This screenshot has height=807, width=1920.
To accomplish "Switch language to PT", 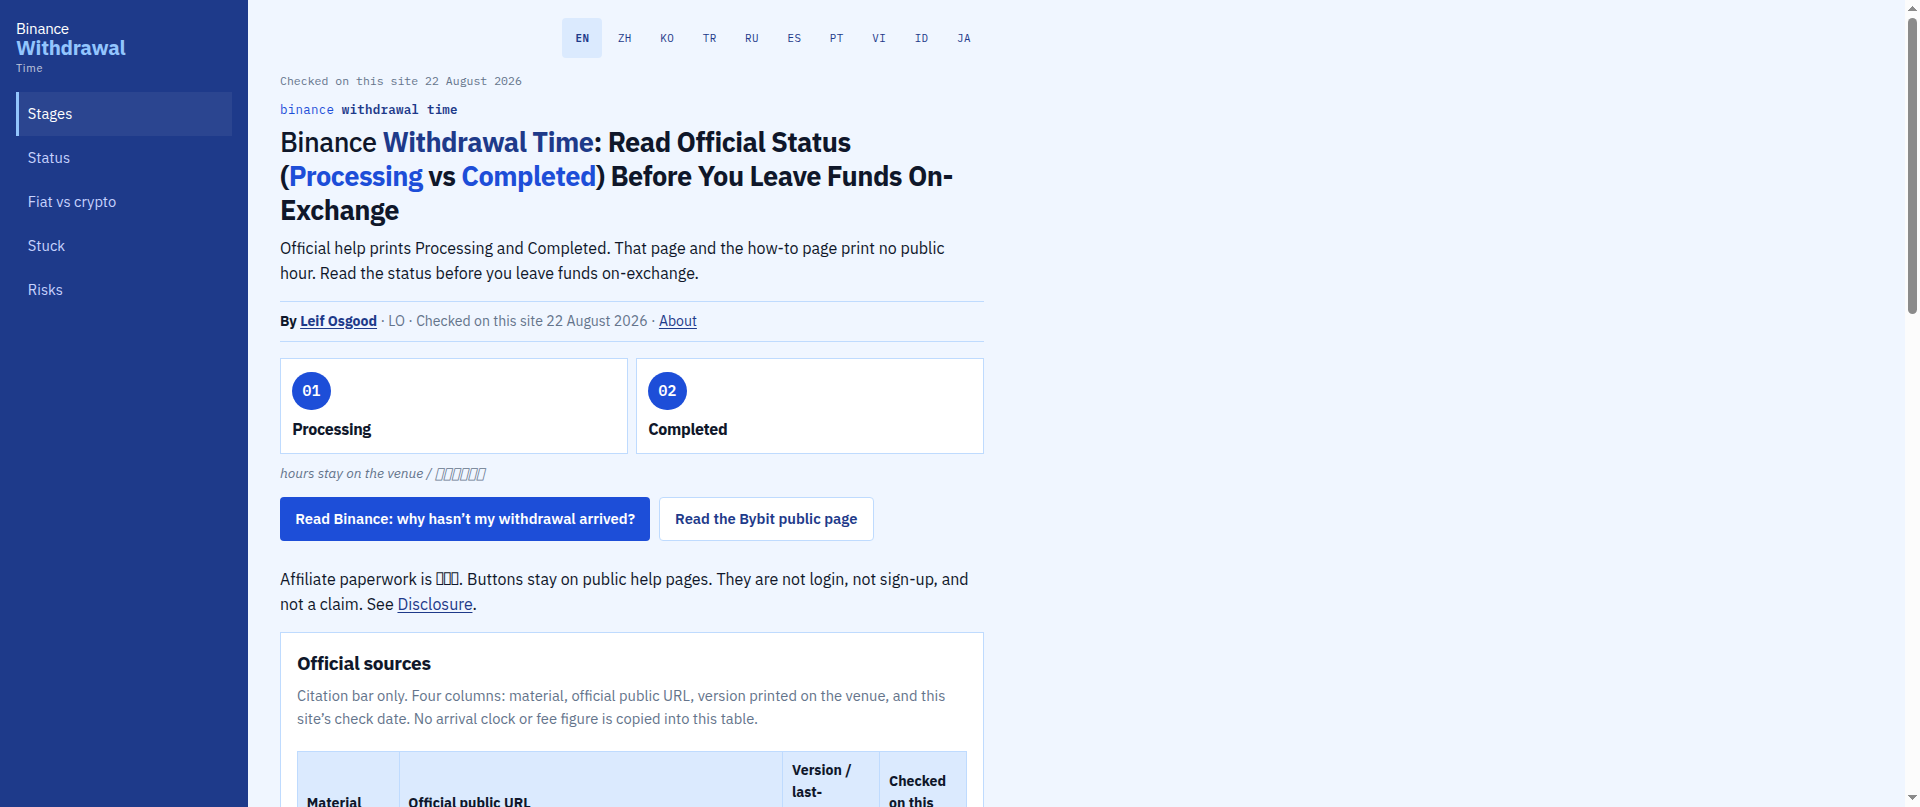I will click(x=836, y=38).
